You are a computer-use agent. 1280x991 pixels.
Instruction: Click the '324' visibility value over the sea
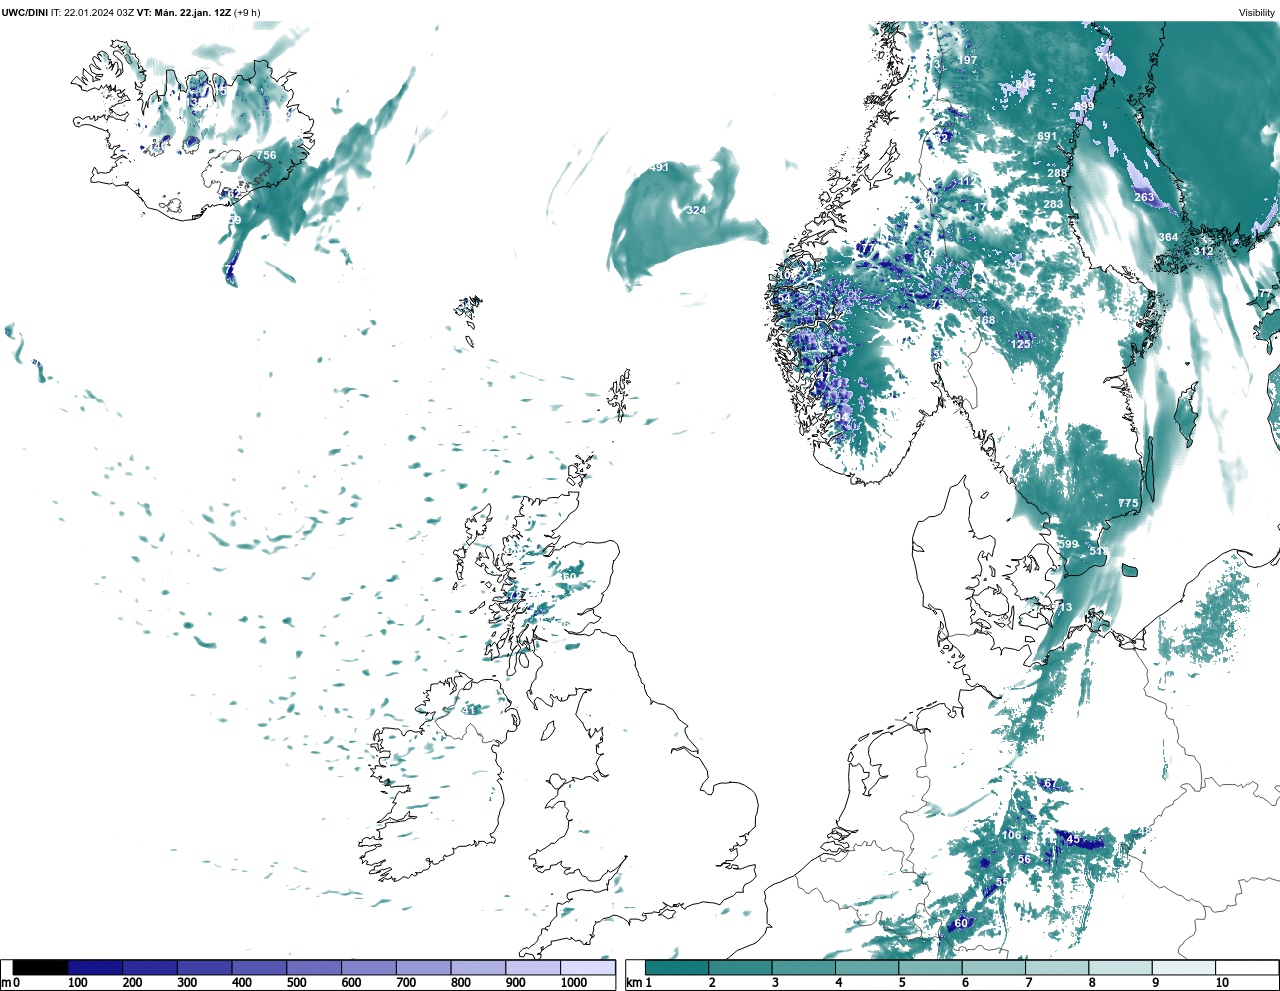click(x=696, y=210)
